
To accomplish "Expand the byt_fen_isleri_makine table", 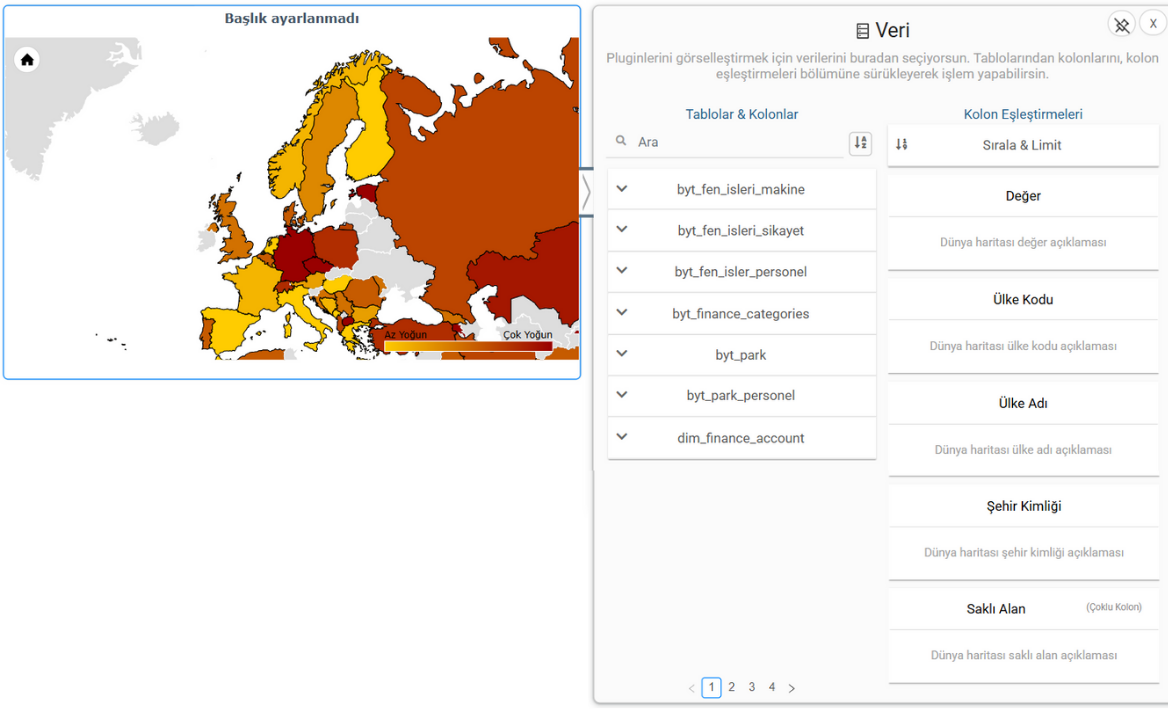I will 622,189.
